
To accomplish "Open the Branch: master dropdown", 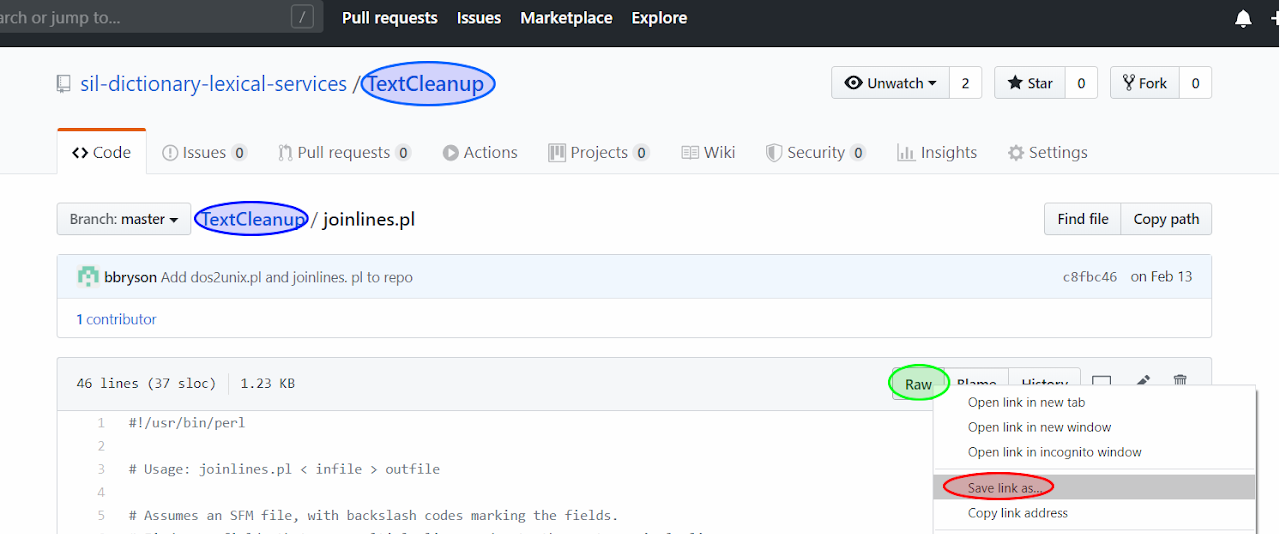I will 124,219.
